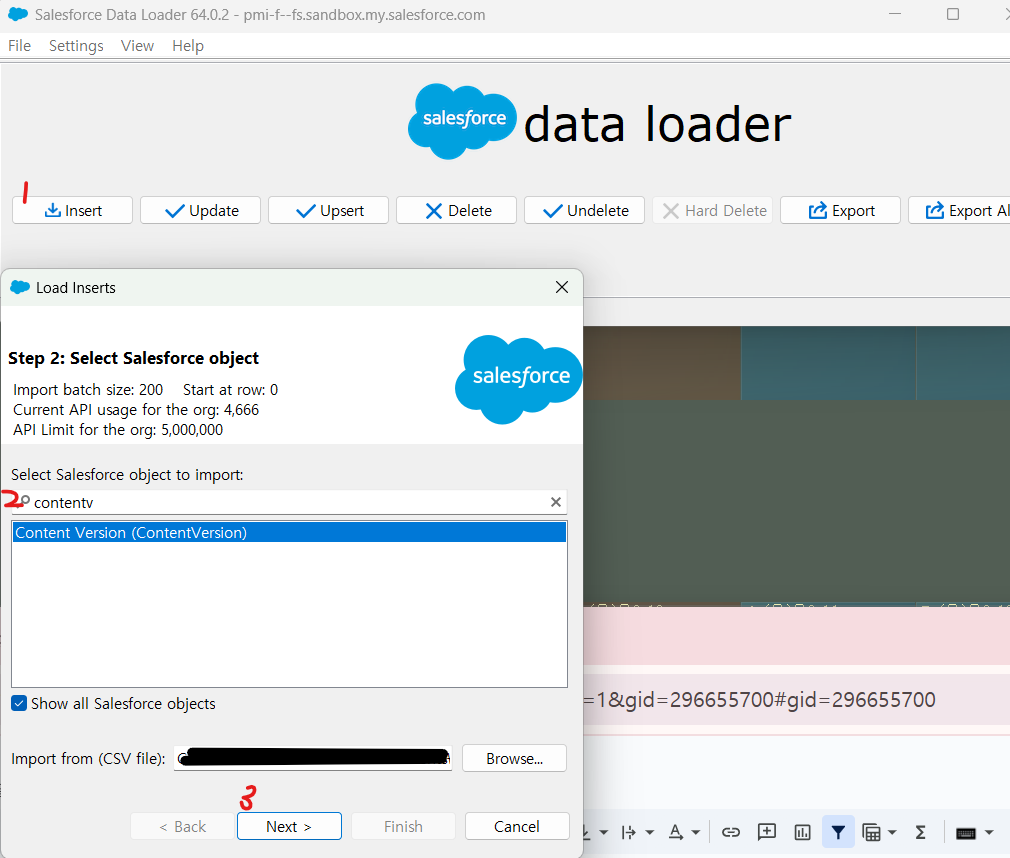
Task: Clear the object search text
Action: pos(556,502)
